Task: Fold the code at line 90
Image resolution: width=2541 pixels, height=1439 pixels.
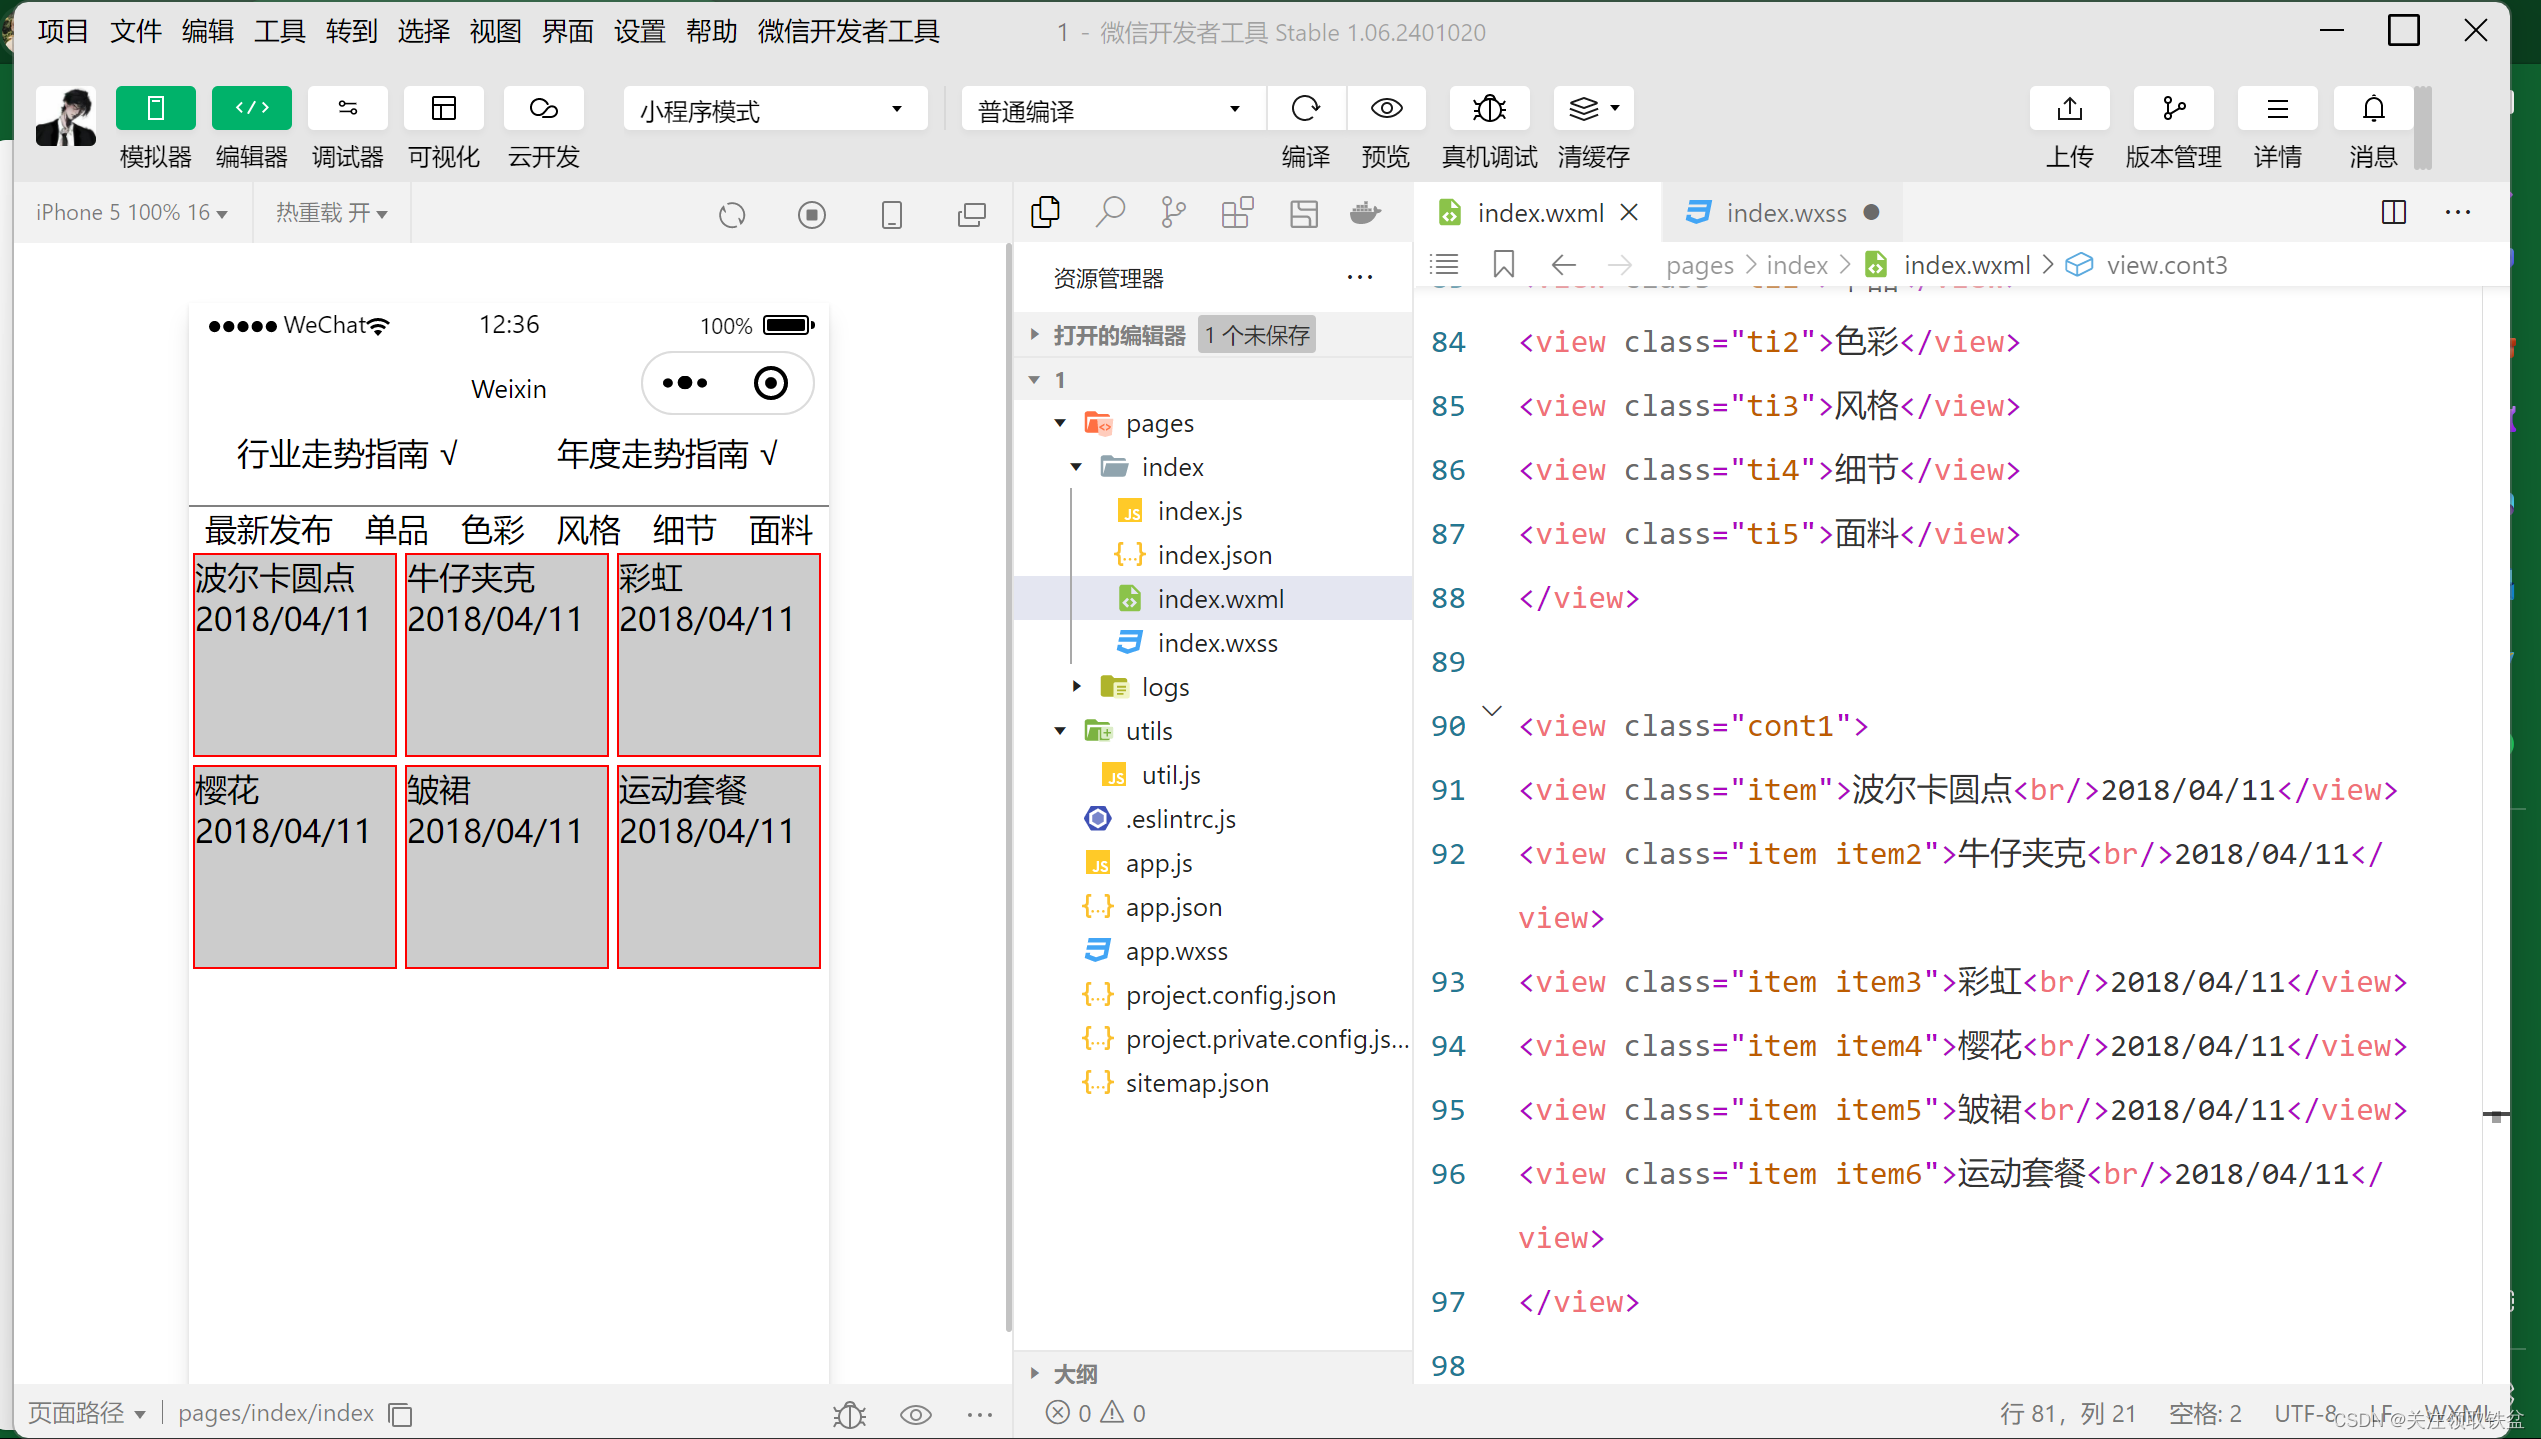Action: click(1492, 711)
